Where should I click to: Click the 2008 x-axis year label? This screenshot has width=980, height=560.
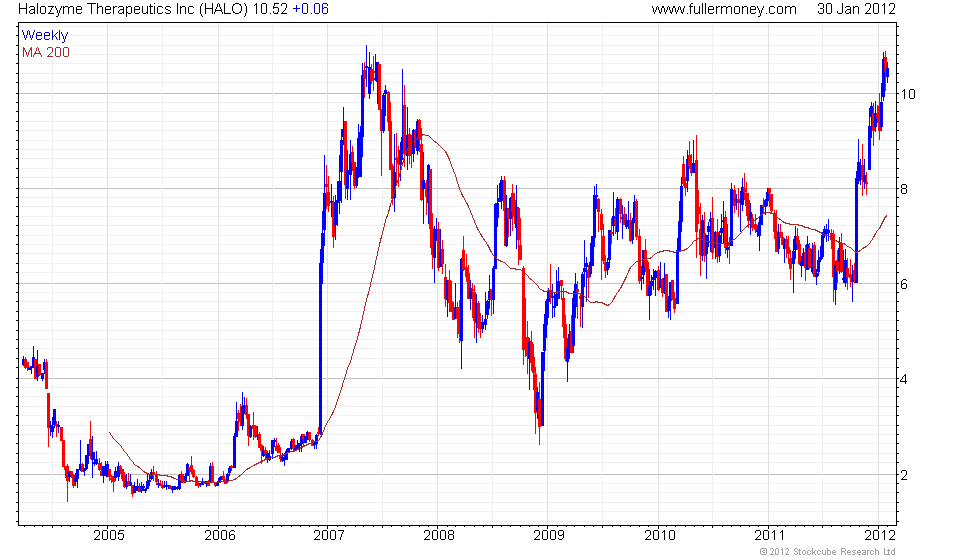click(439, 535)
